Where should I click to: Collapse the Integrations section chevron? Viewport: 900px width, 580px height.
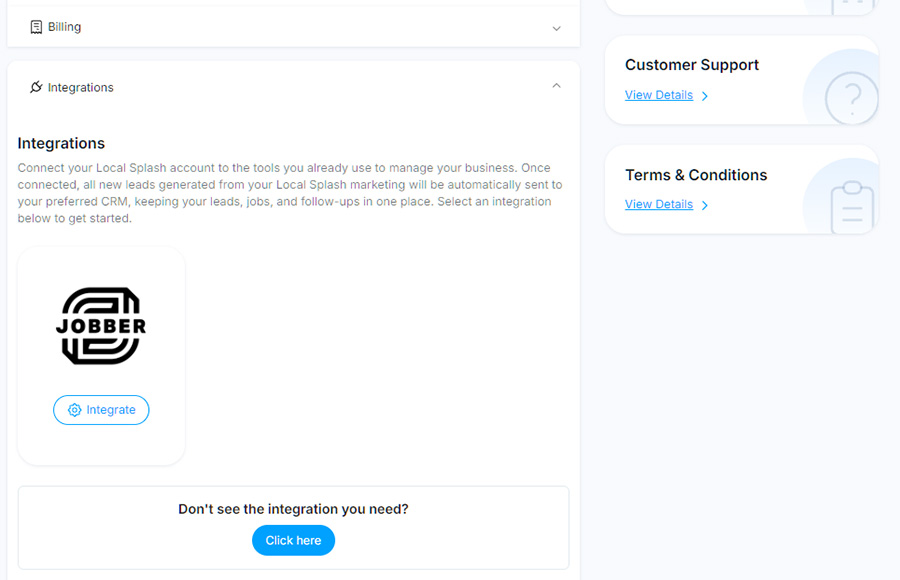pos(556,86)
